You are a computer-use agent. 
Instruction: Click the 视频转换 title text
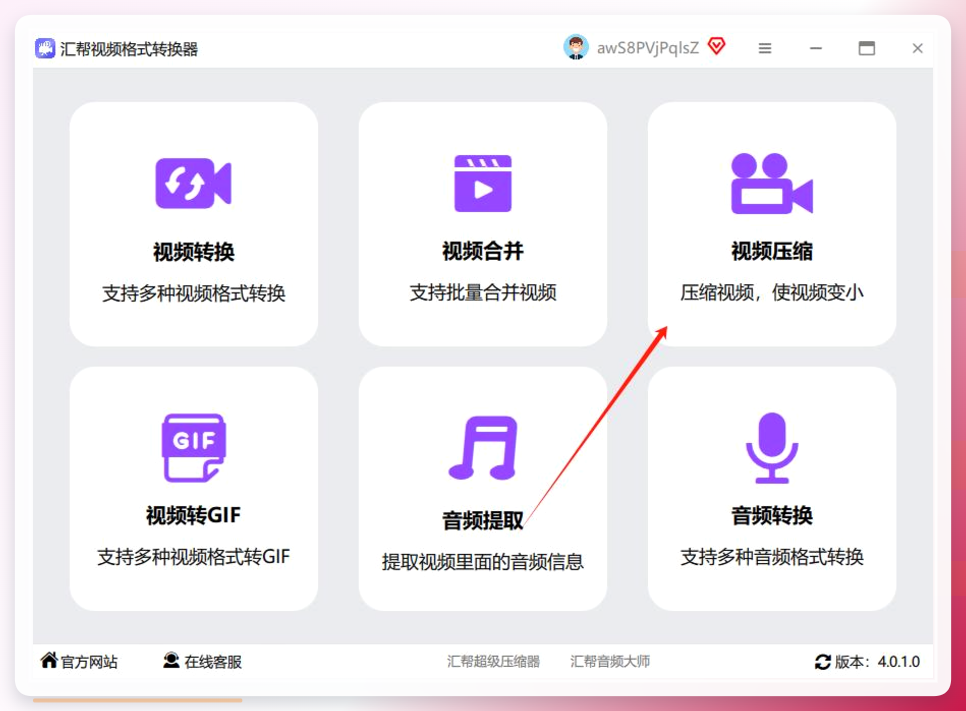(x=193, y=252)
